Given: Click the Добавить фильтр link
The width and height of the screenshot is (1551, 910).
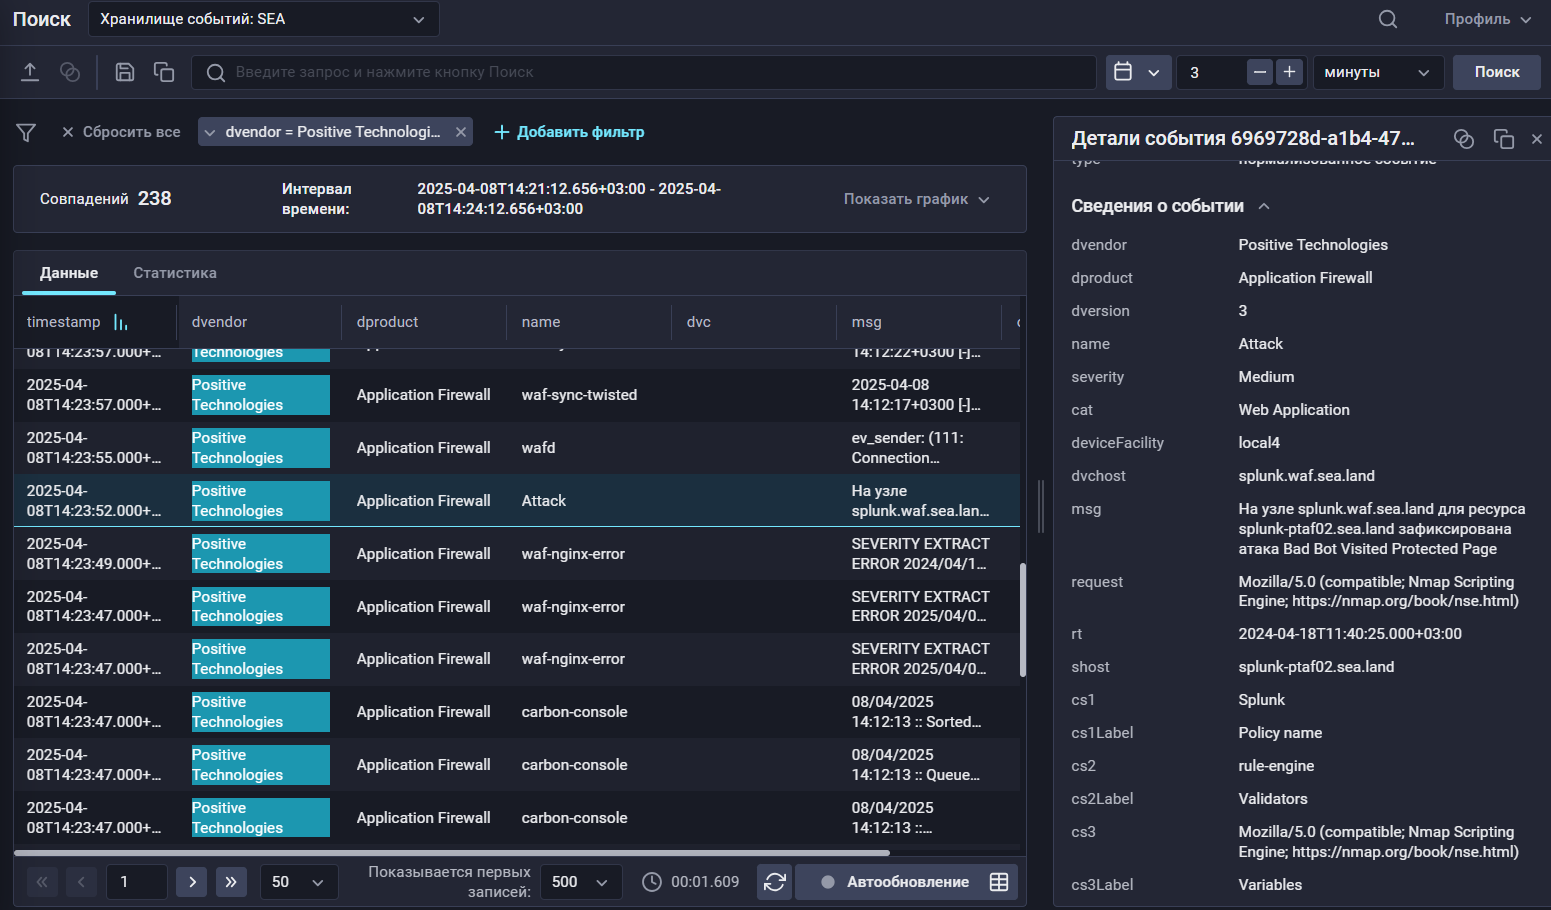Looking at the screenshot, I should click(570, 132).
